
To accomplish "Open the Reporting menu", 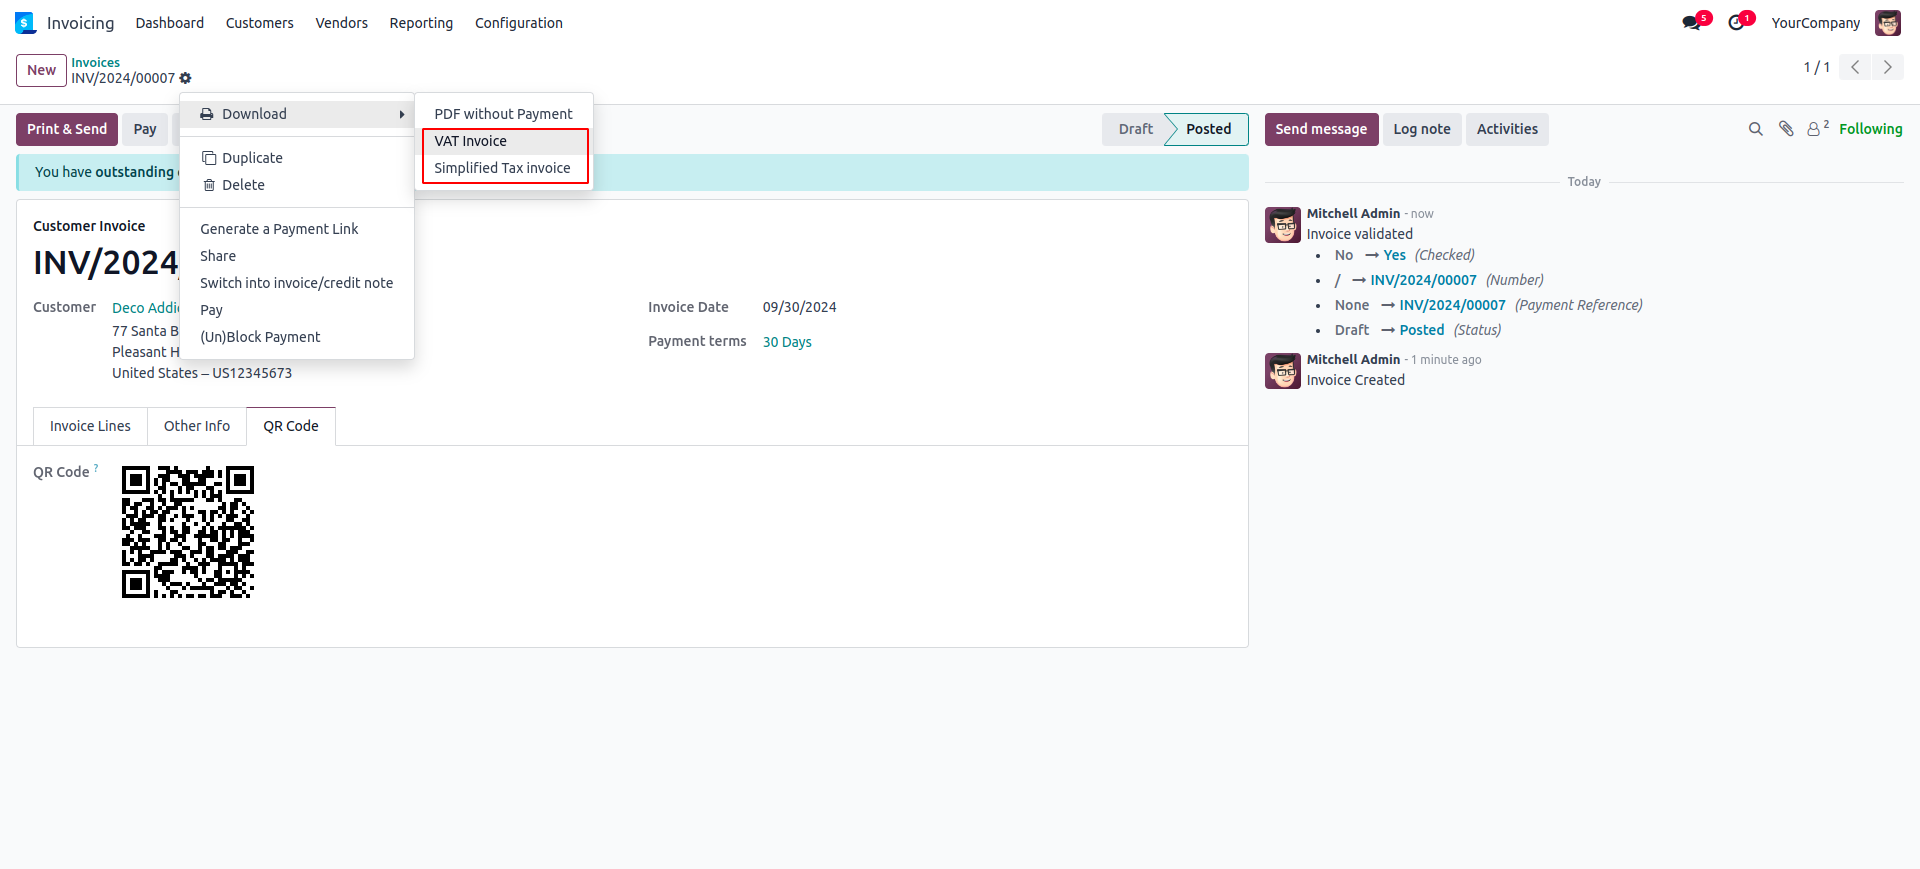I will [x=421, y=23].
